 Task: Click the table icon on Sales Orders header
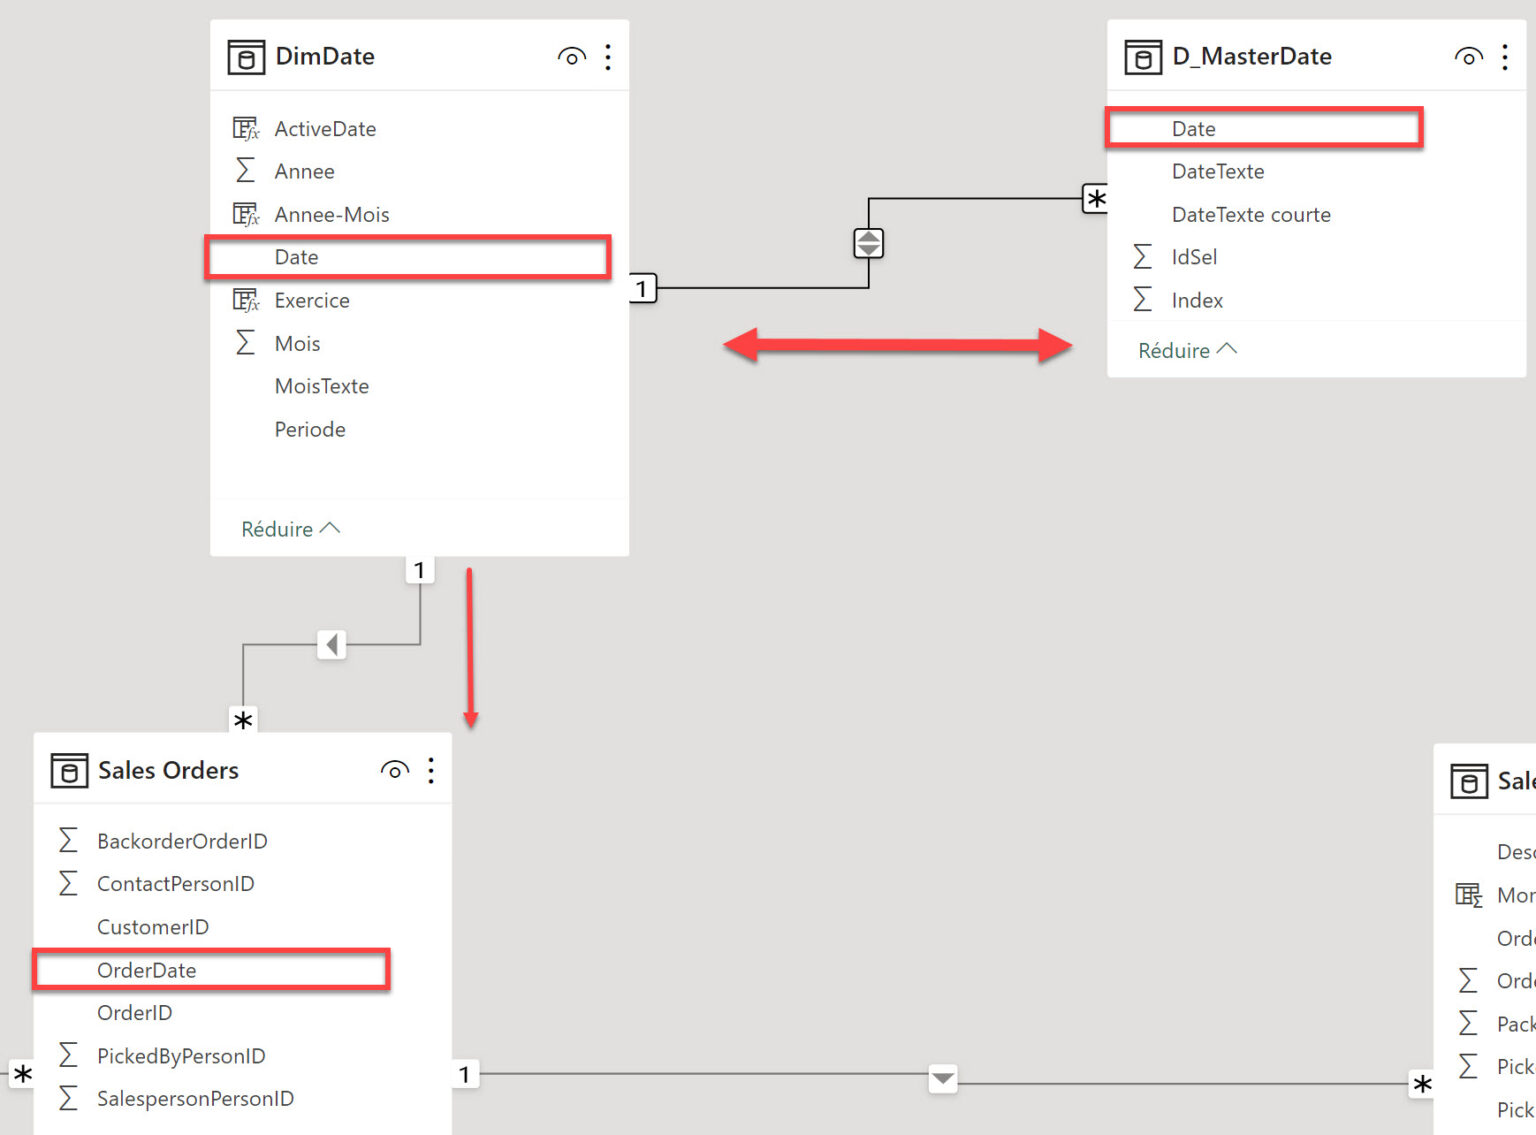point(69,770)
